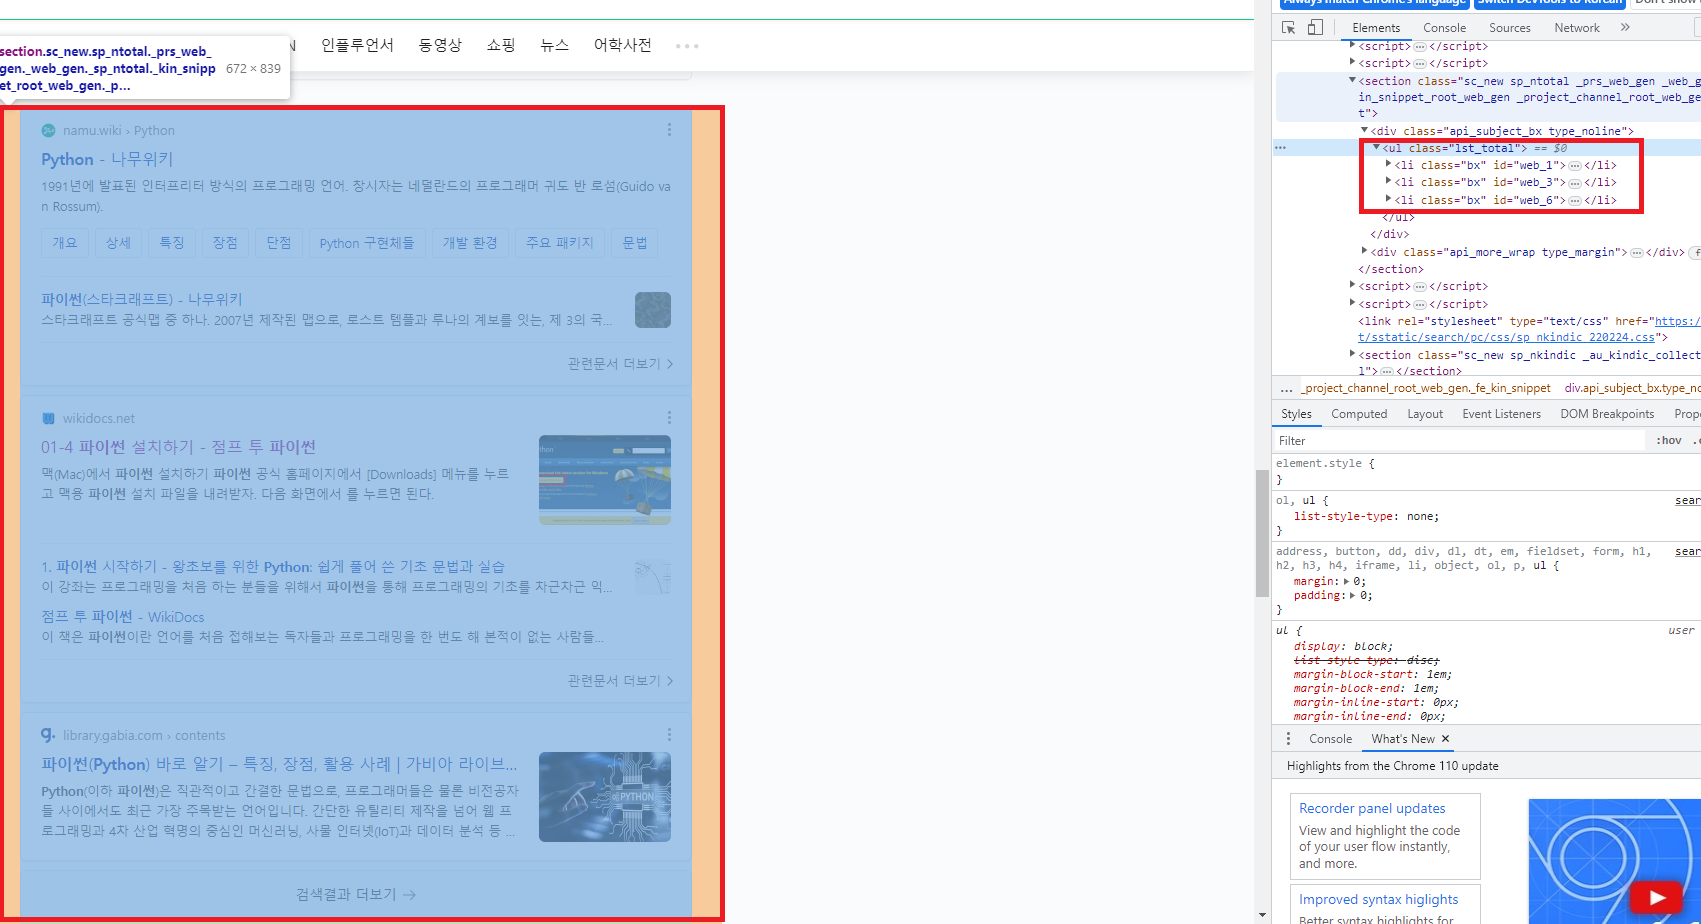Viewport: 1701px width, 924px height.
Task: Go to the 동영상 search category
Action: click(x=440, y=45)
